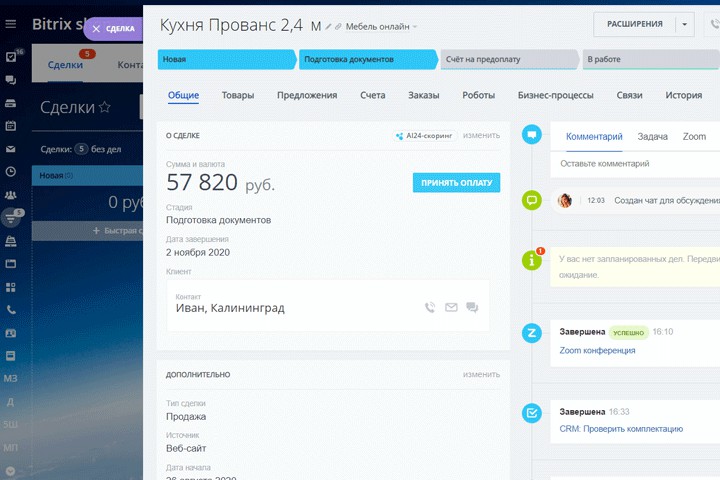This screenshot has height=480, width=720.
Task: Select the Новая deal stage
Action: 227,59
